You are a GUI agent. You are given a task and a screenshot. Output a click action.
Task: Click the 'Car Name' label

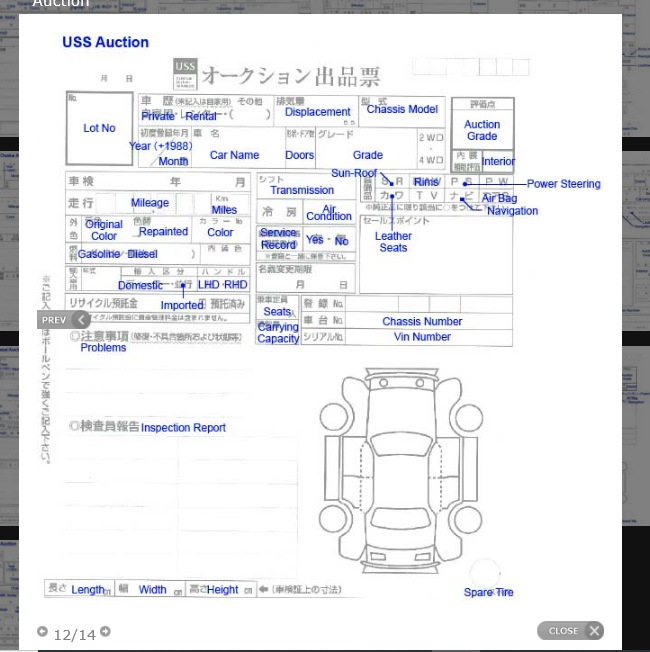point(234,155)
